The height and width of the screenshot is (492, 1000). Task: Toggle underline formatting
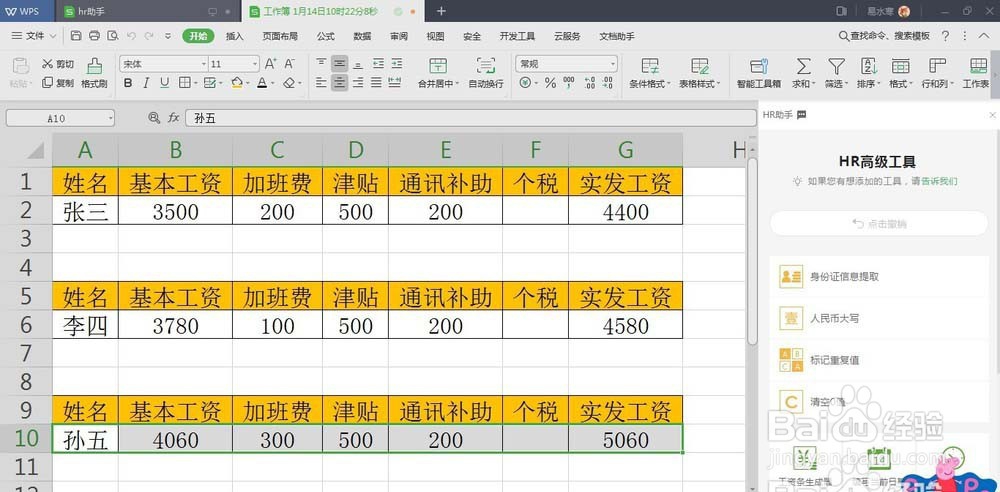coord(165,83)
